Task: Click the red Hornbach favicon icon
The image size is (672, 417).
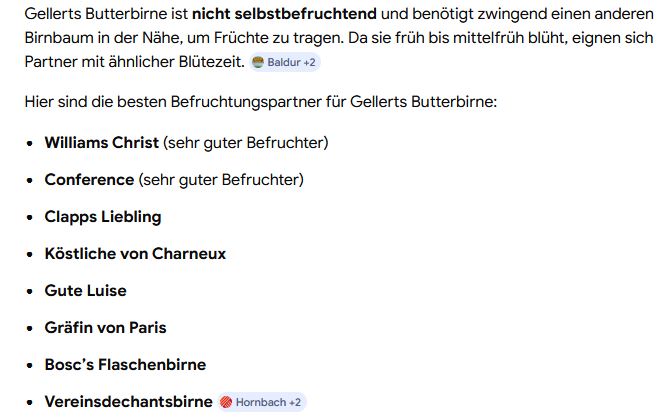Action: point(226,402)
